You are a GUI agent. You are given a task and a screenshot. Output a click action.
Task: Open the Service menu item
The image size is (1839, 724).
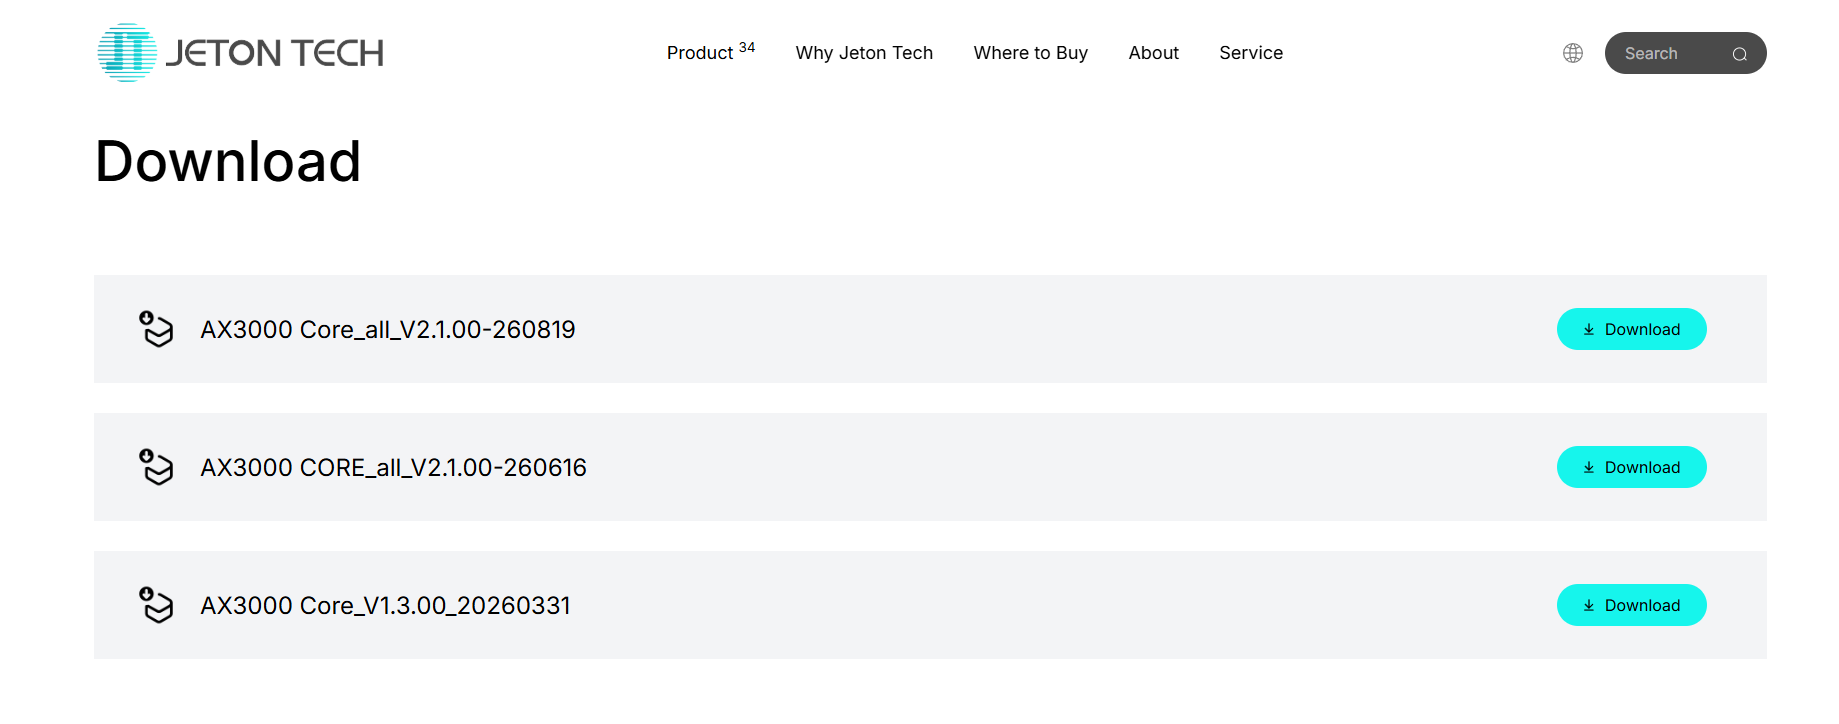point(1251,53)
